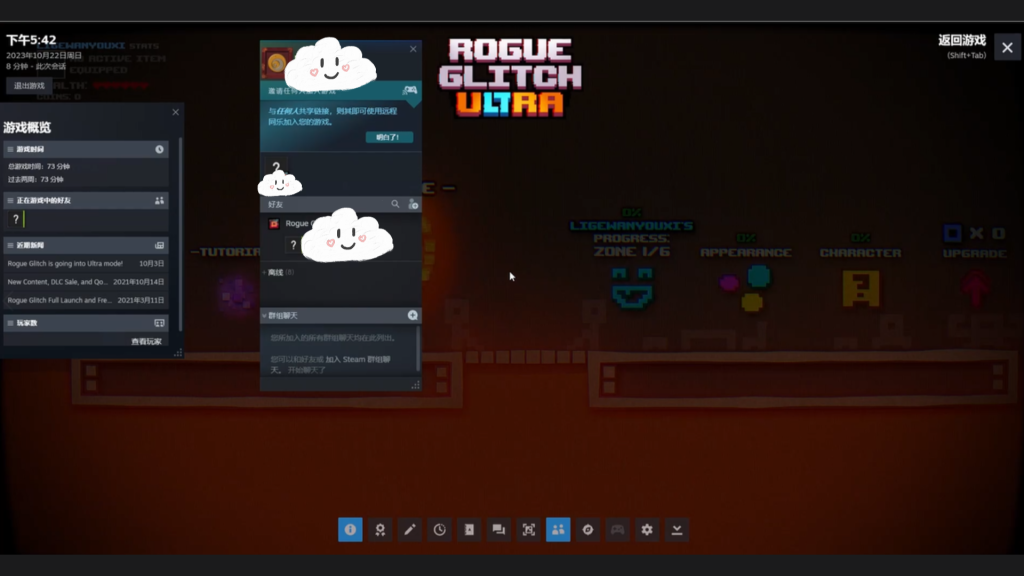Click resize grip of friends list panel
The width and height of the screenshot is (1024, 576).
tap(415, 385)
